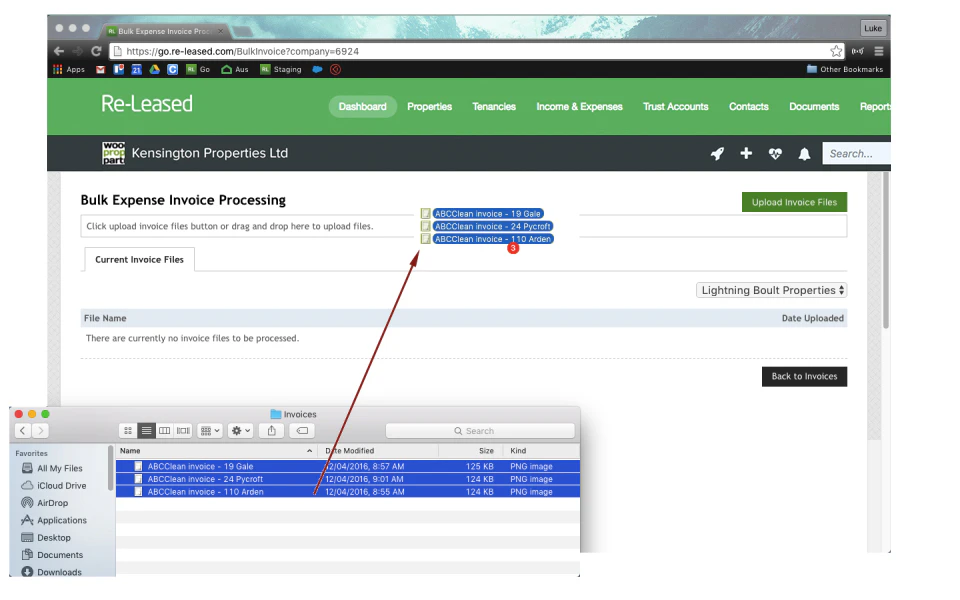Screen dimensions: 960x600
Task: Click the Upload Invoice Files button
Action: 794,201
